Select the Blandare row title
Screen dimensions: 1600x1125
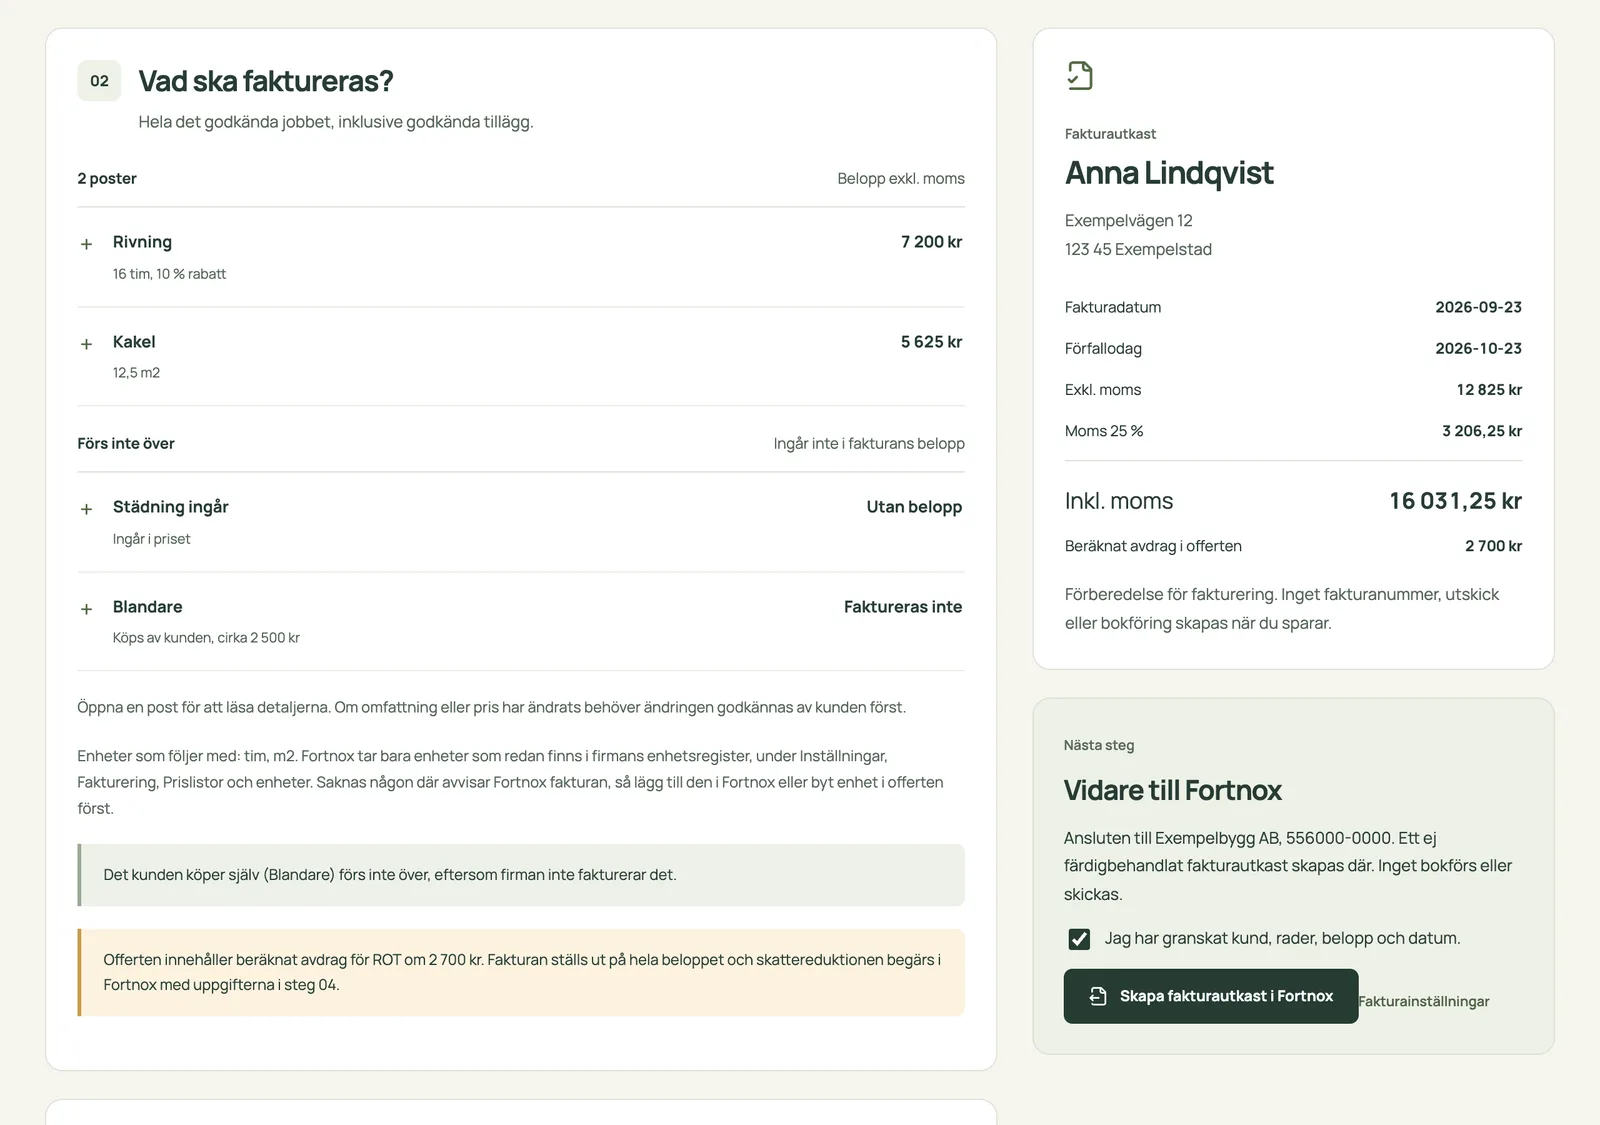[x=147, y=607]
